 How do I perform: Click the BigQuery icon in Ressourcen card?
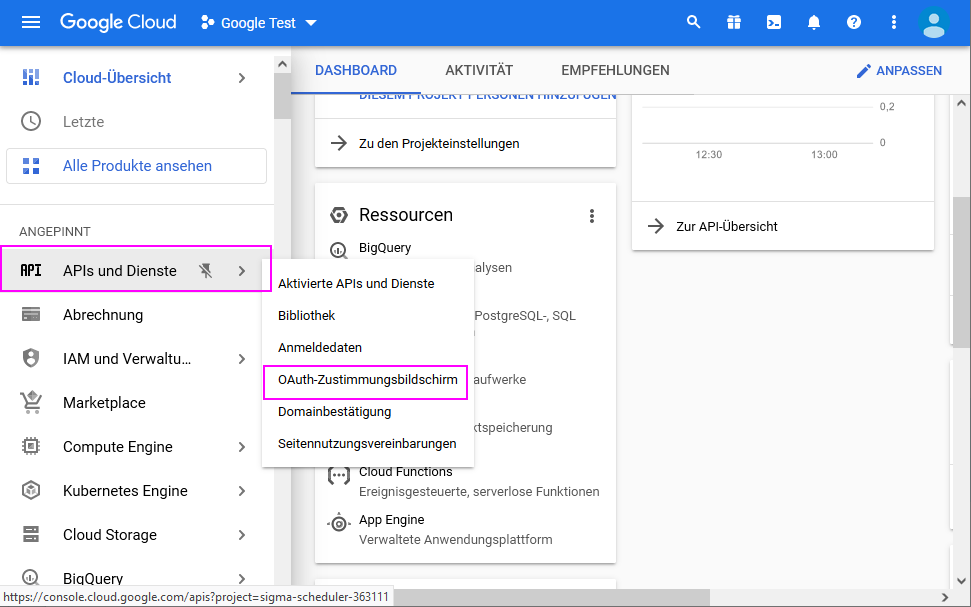339,250
